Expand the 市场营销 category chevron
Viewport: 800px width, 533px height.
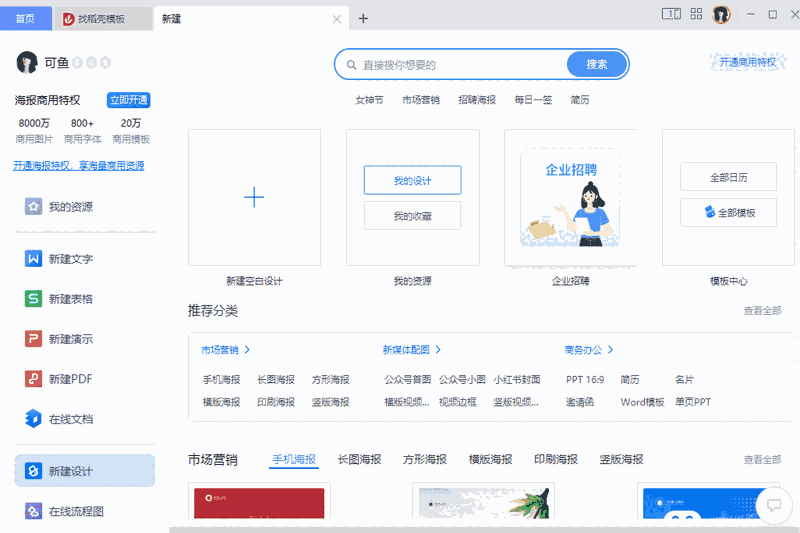tap(247, 349)
